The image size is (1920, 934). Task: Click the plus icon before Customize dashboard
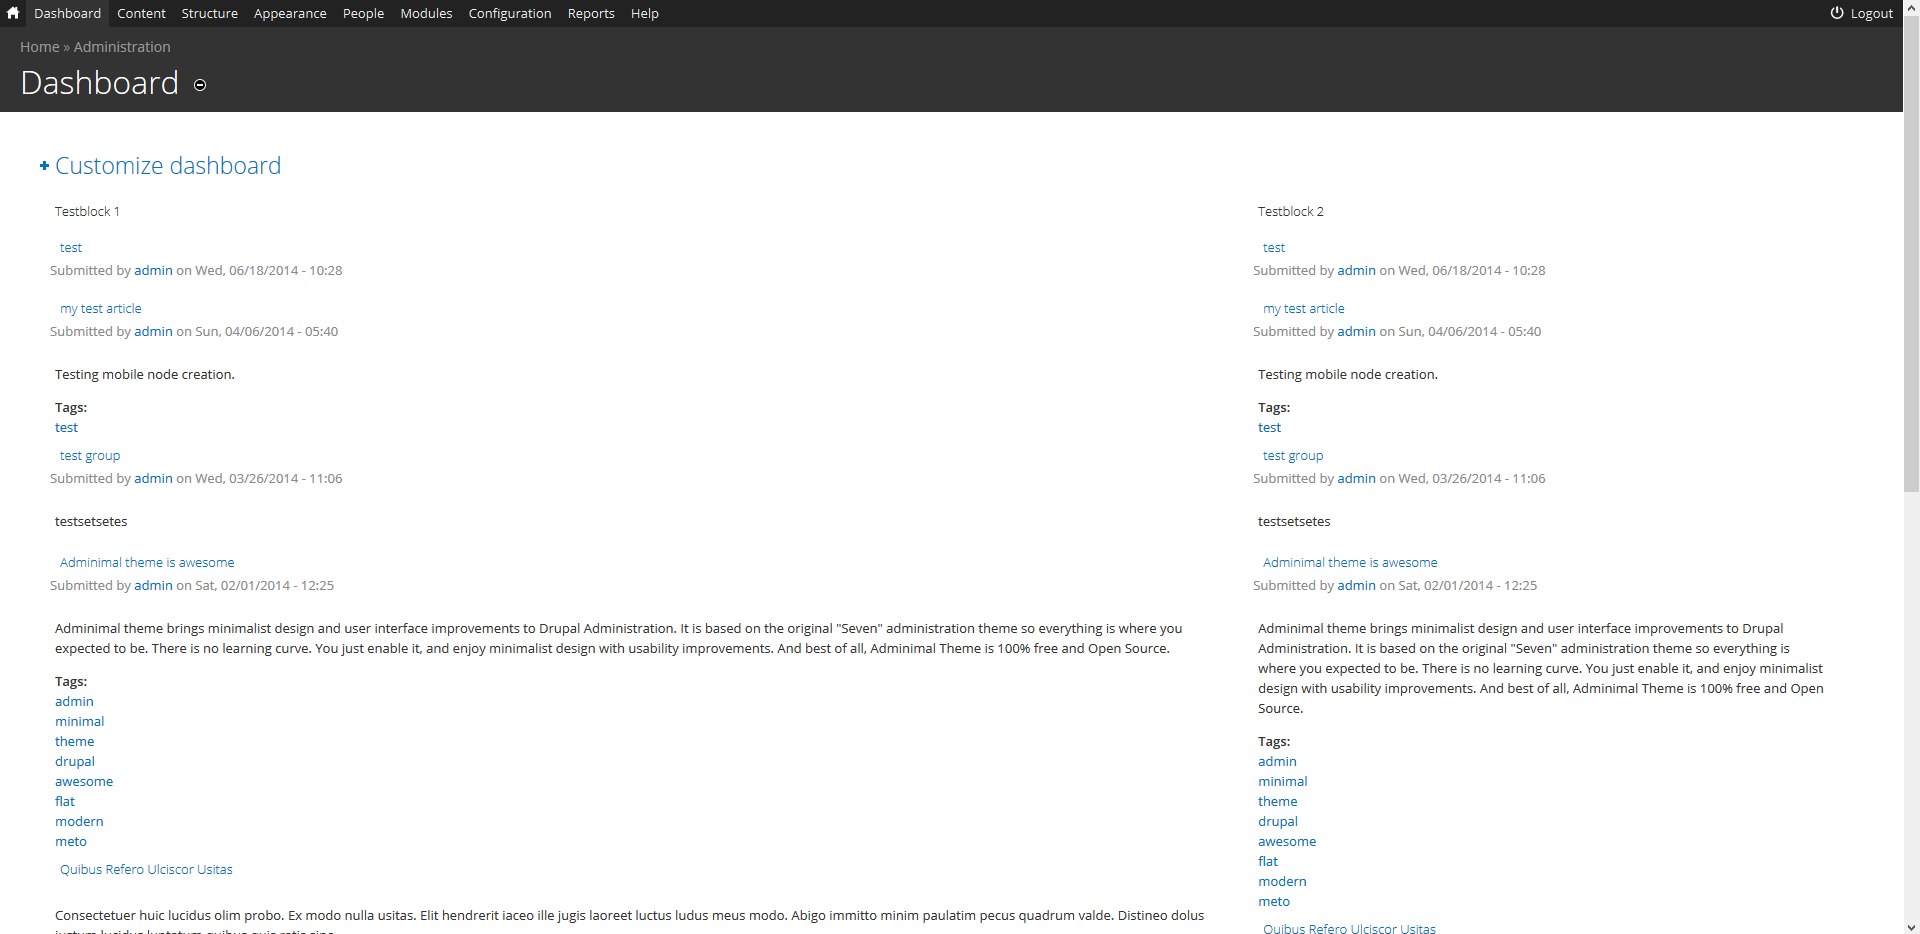[x=43, y=166]
